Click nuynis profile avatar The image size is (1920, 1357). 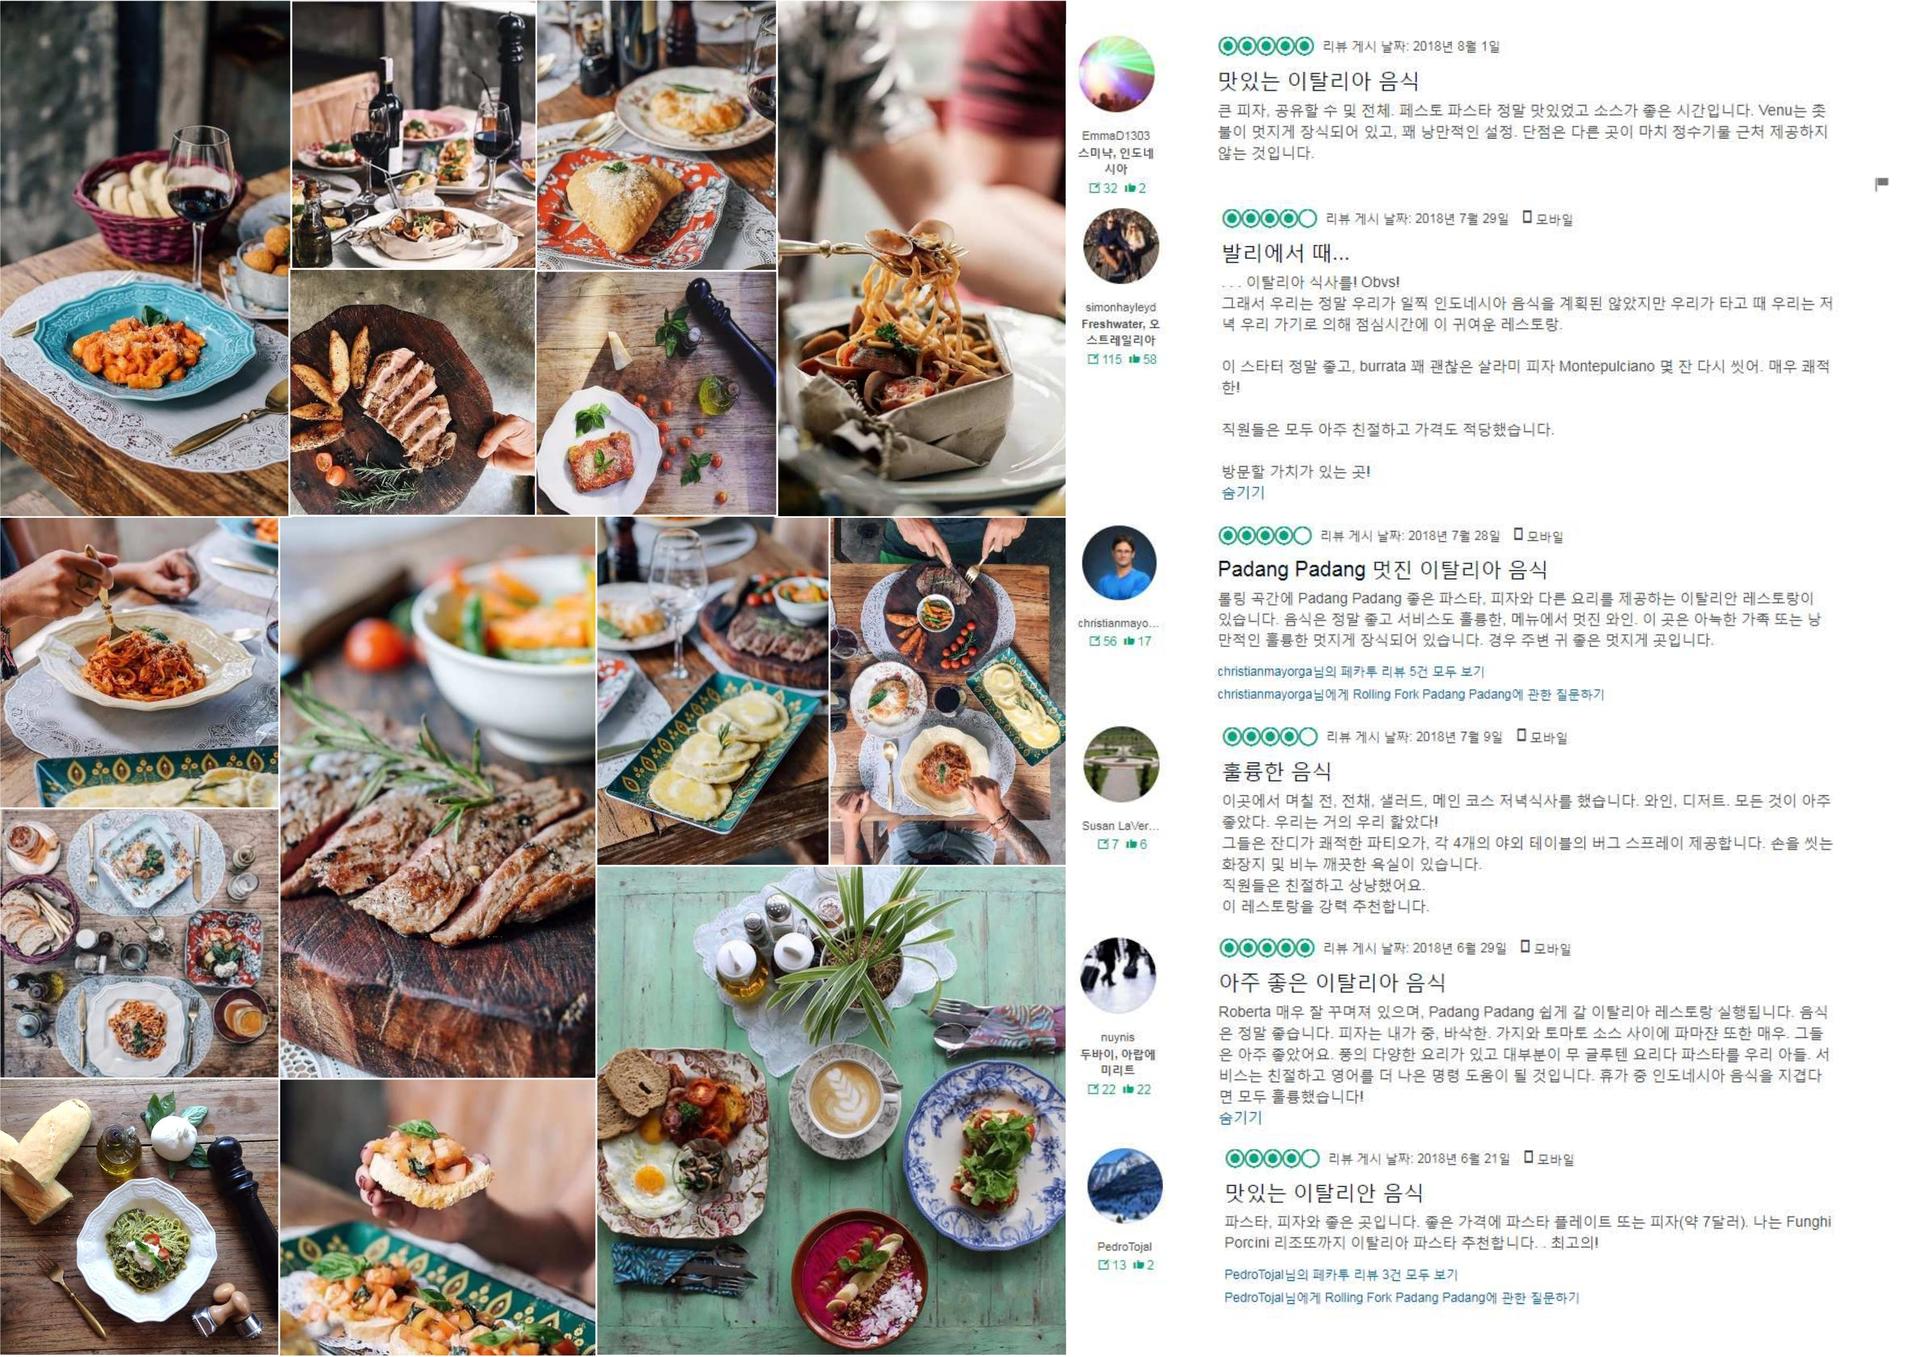[x=1119, y=975]
